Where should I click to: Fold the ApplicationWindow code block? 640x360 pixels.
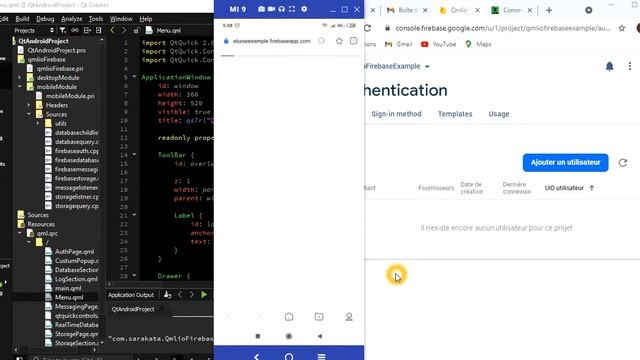coord(134,77)
